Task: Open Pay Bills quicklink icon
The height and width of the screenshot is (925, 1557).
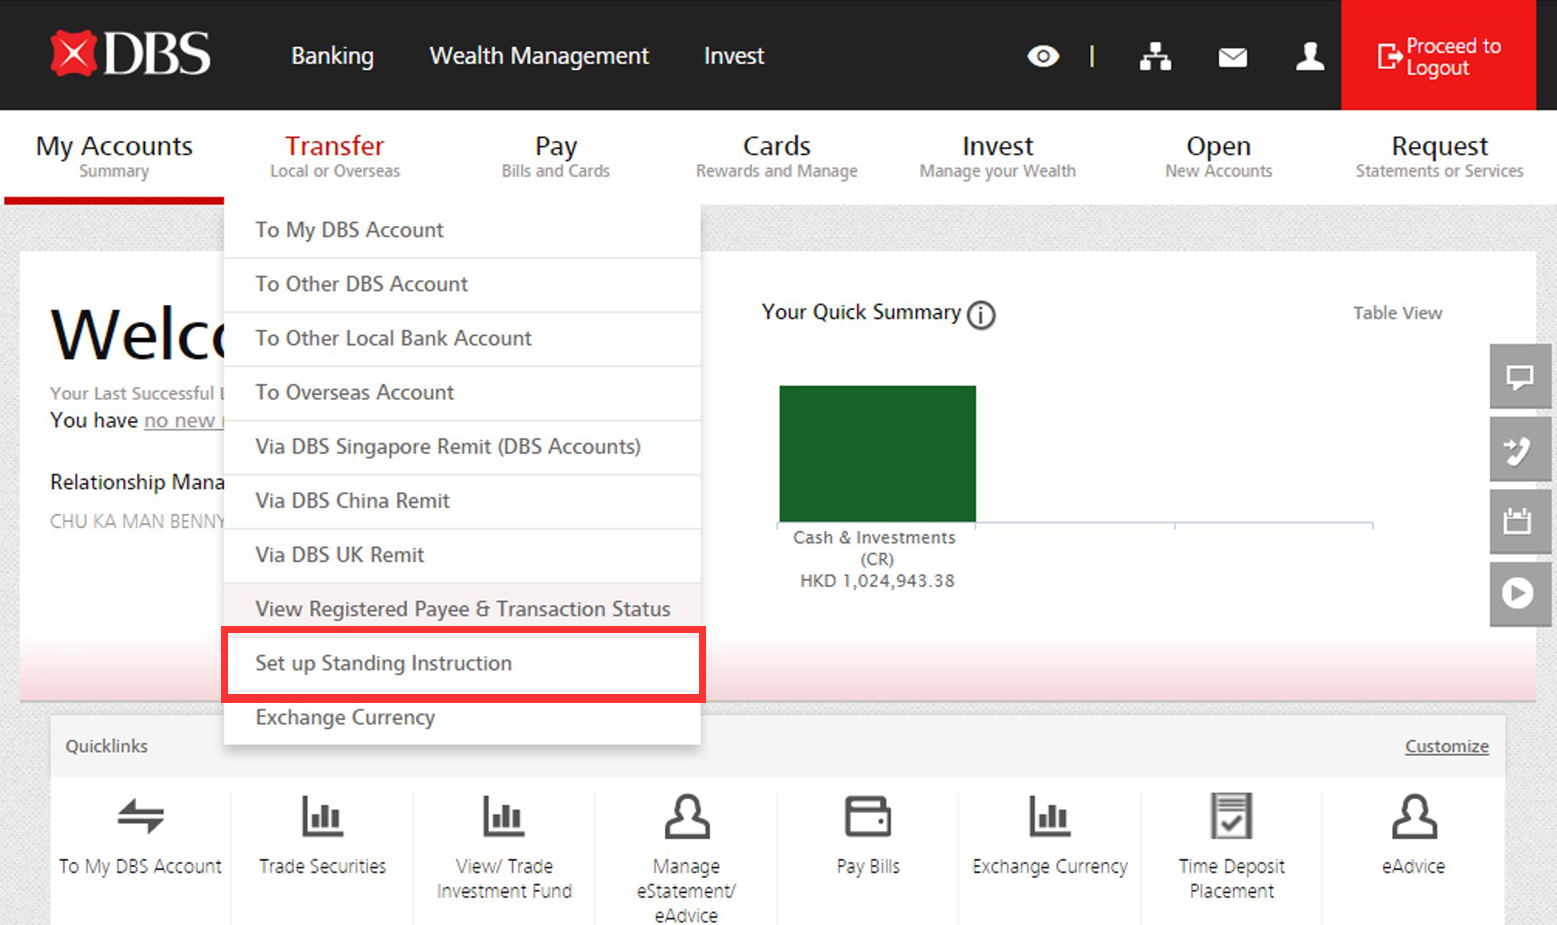Action: [x=867, y=817]
